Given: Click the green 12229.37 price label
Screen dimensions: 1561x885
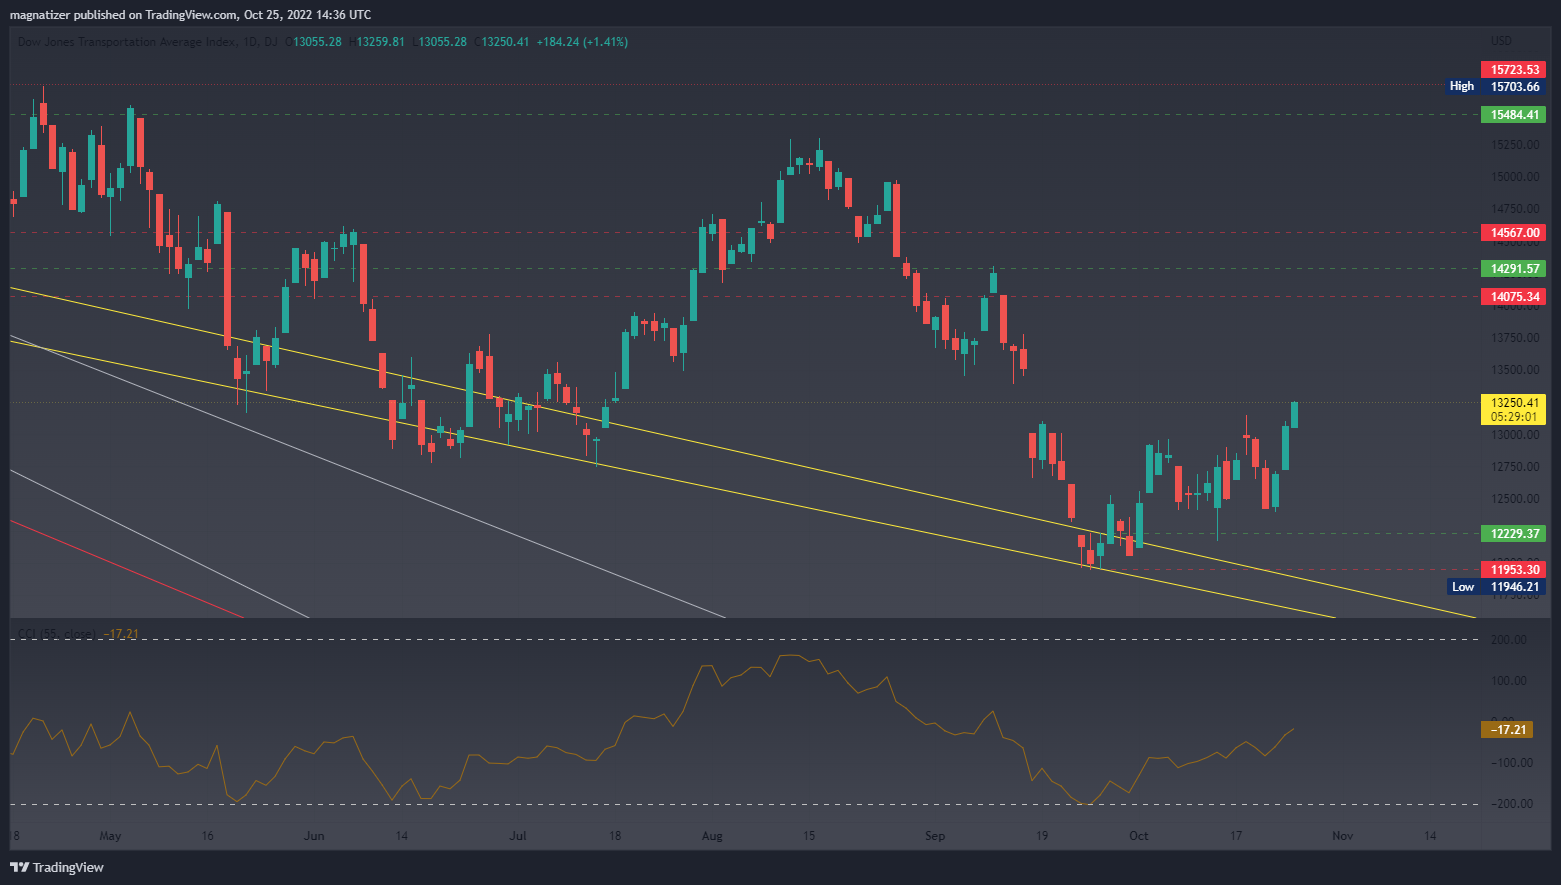Looking at the screenshot, I should (x=1513, y=534).
